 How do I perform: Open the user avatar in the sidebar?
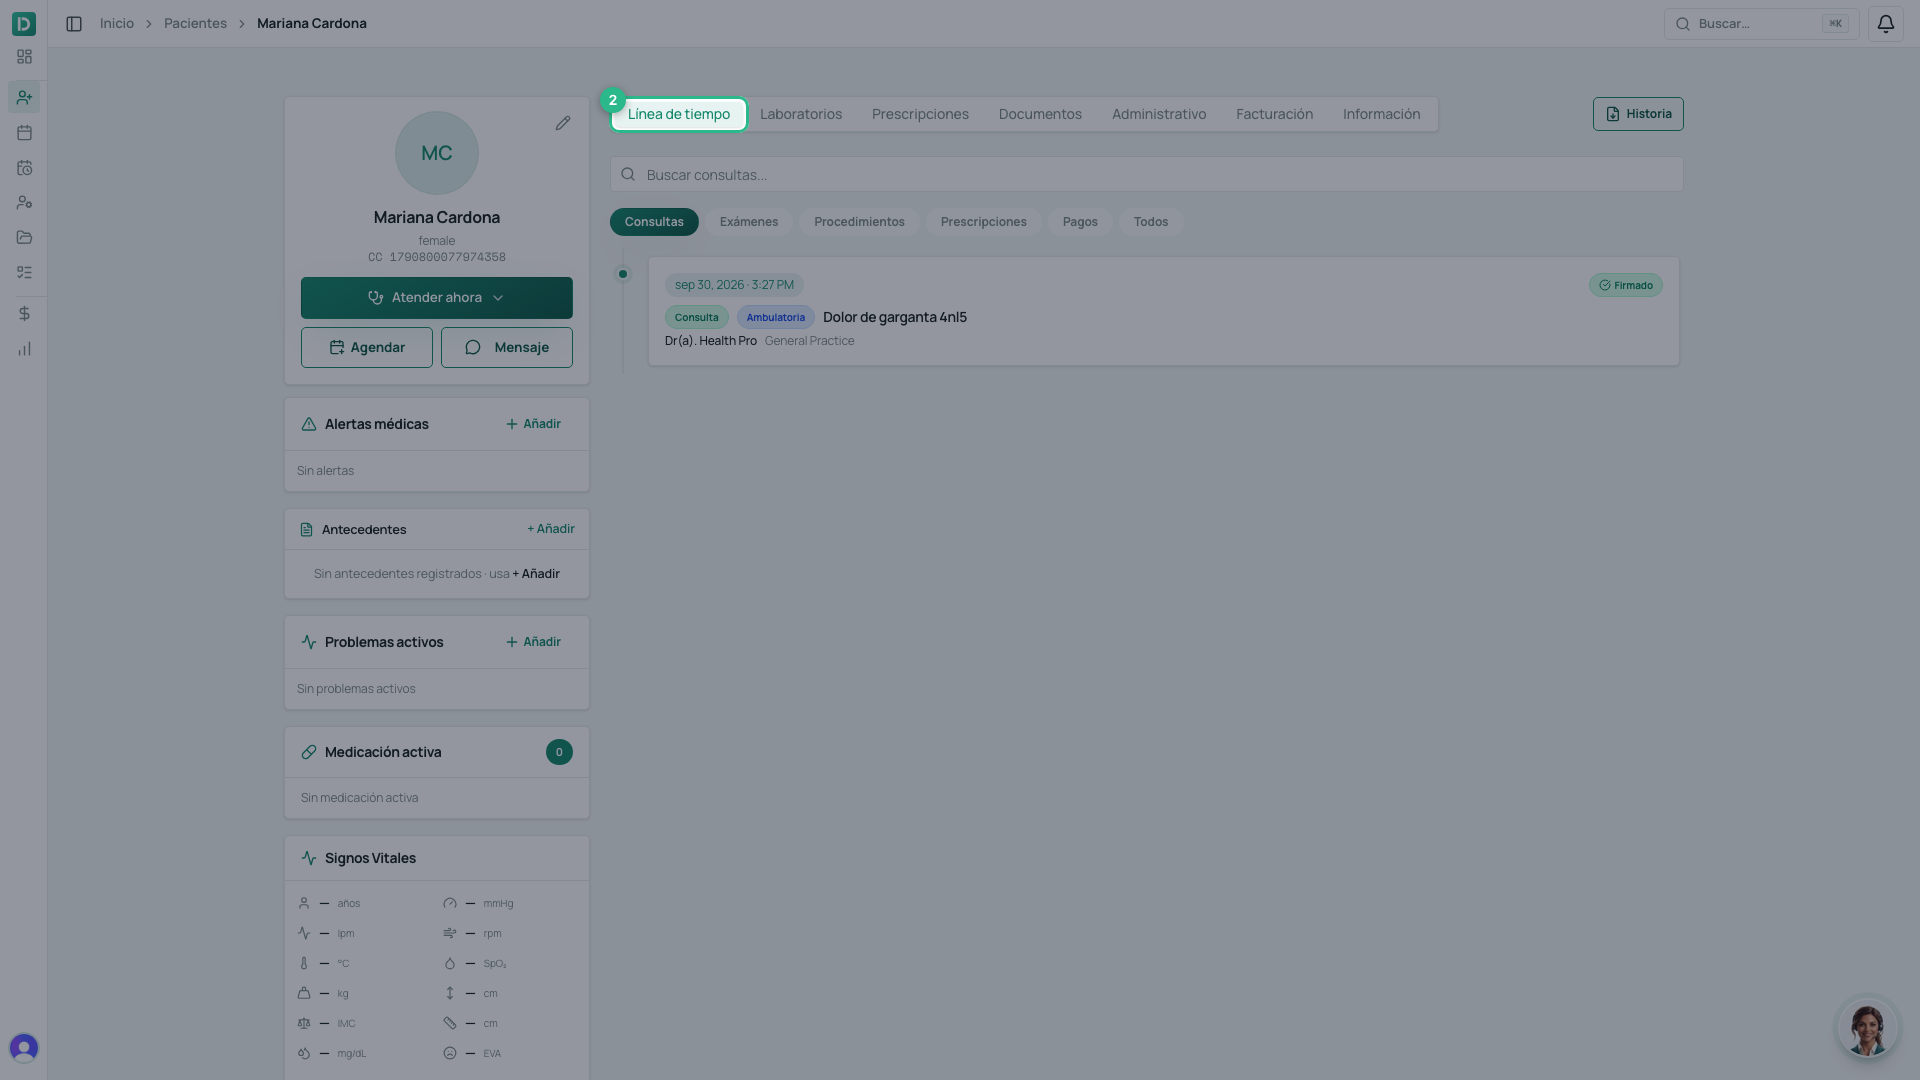click(24, 1047)
